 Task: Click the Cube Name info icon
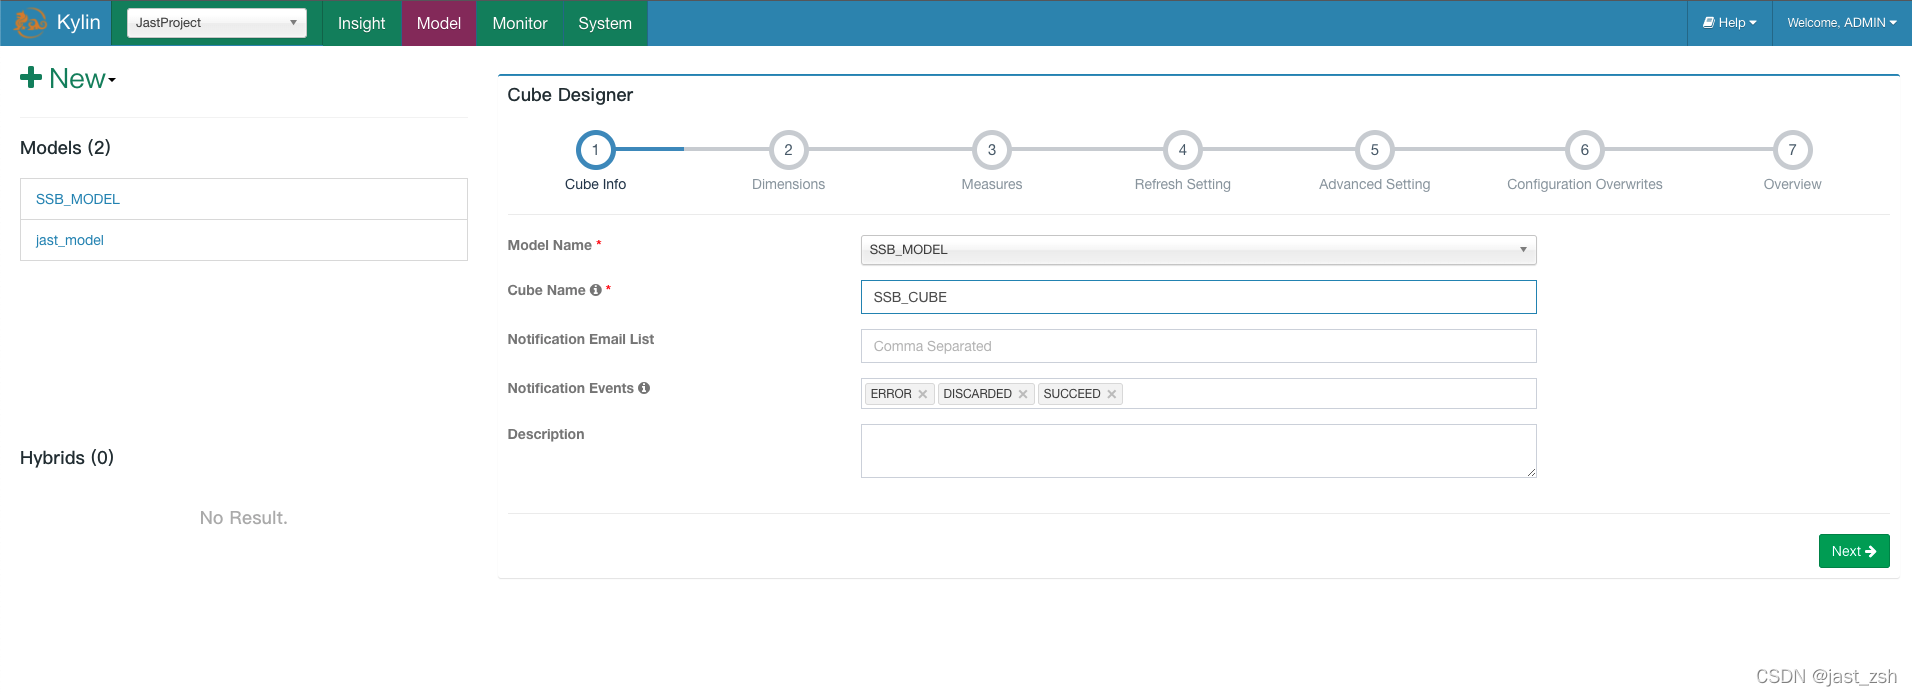(596, 290)
